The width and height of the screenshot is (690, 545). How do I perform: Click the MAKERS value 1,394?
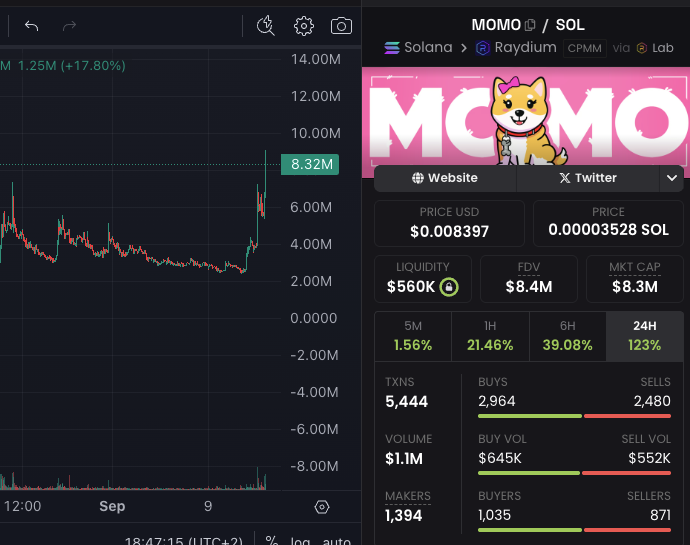404,516
